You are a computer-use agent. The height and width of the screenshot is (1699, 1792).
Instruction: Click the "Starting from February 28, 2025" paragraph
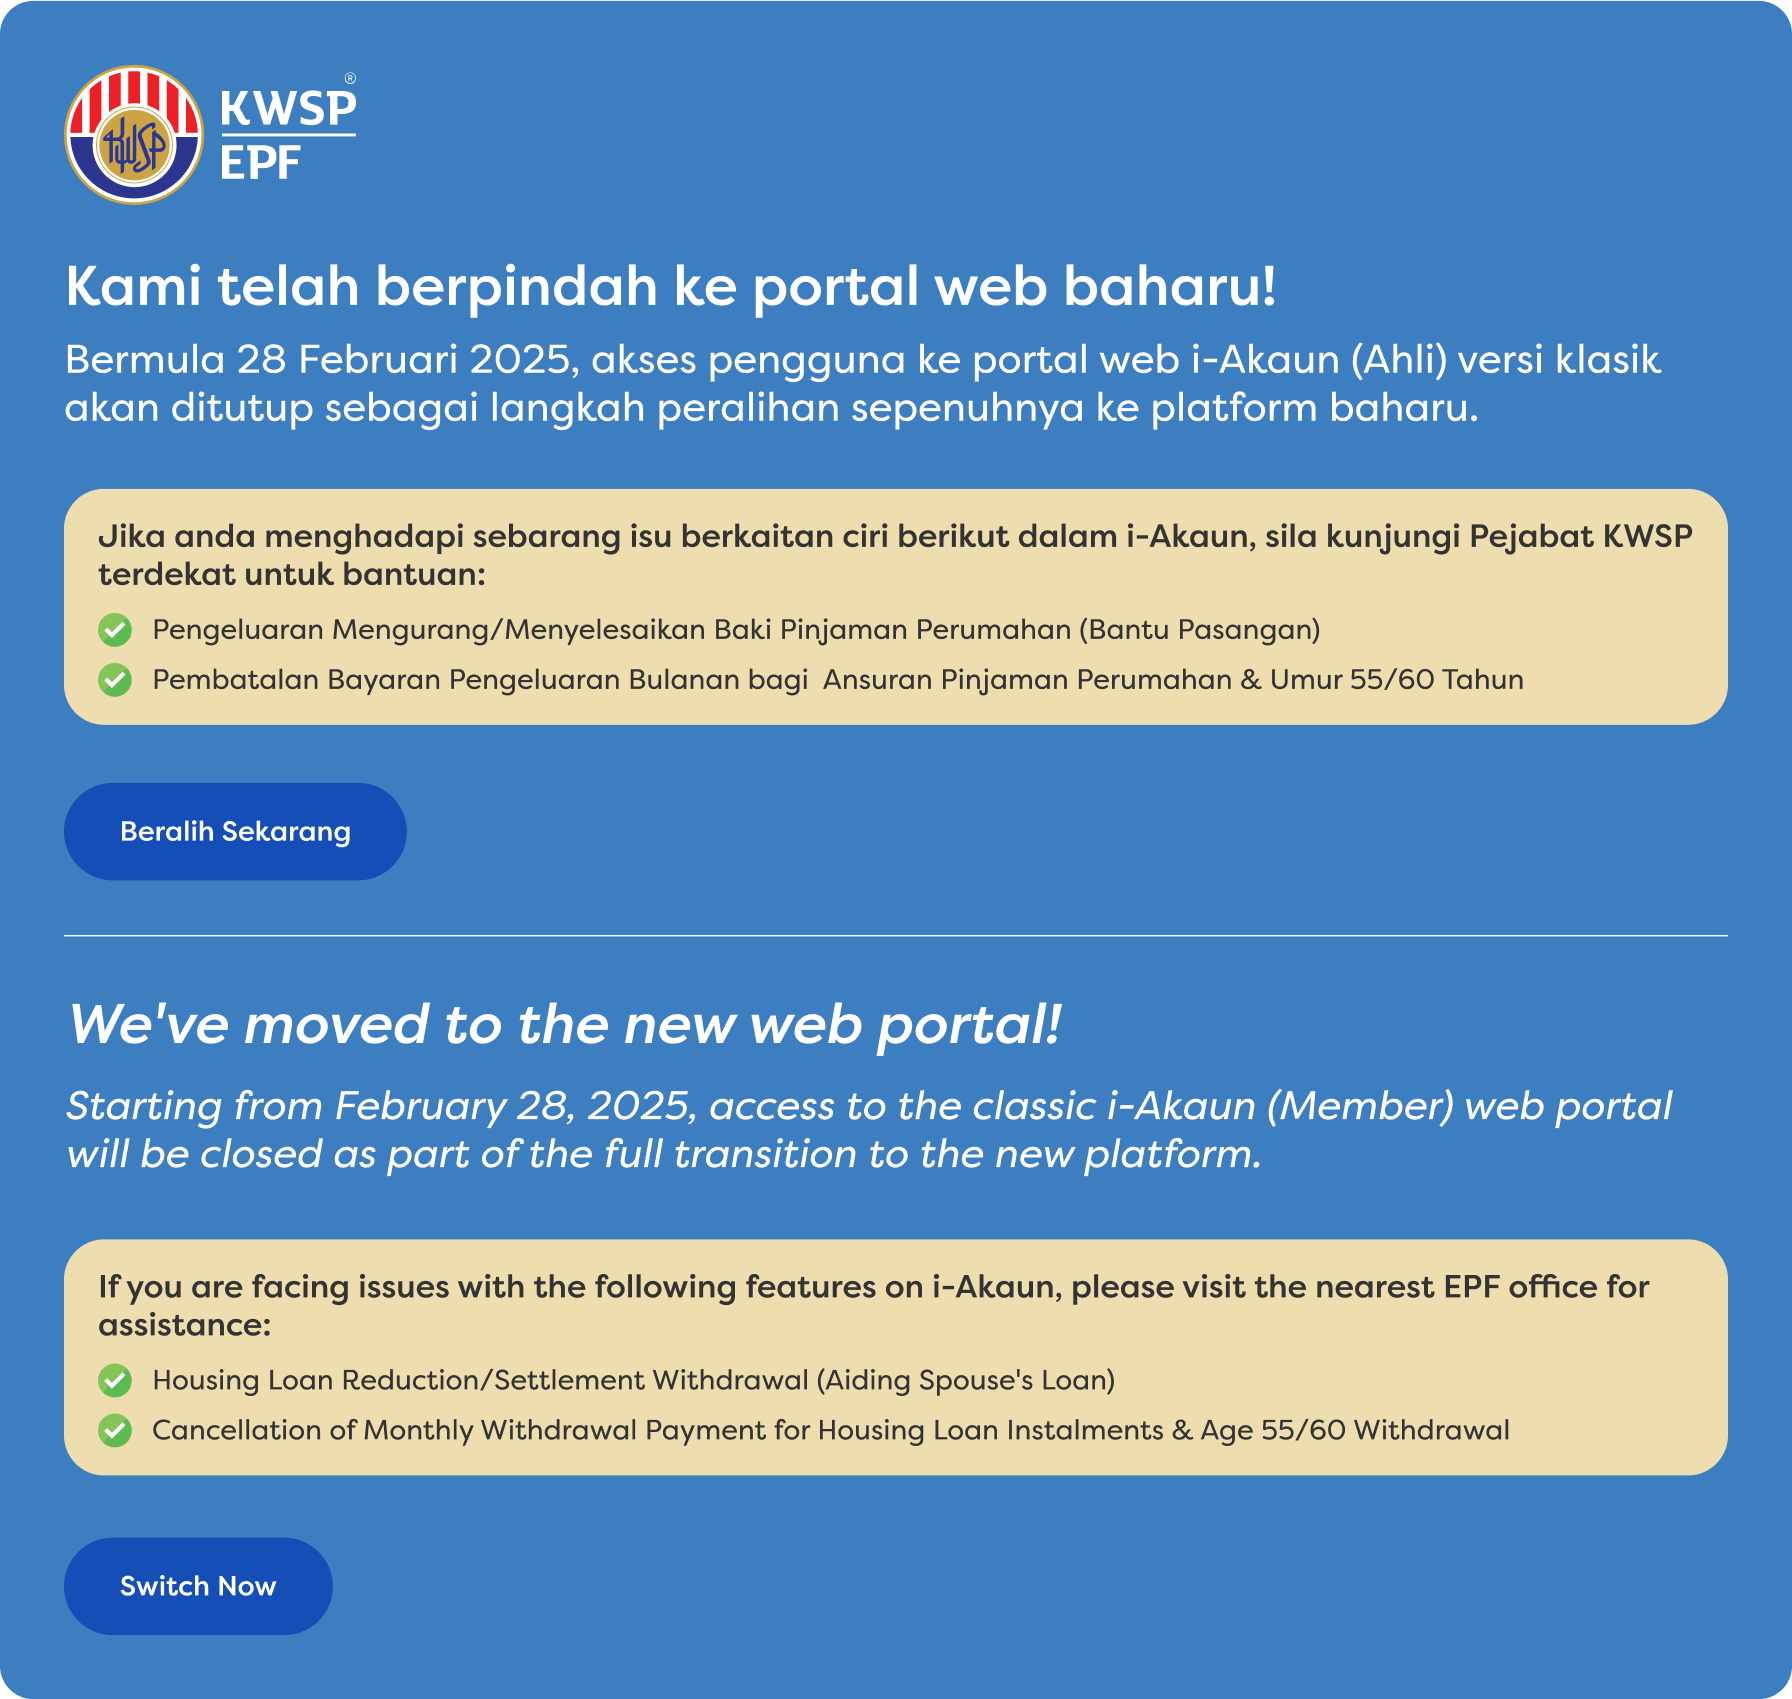click(x=868, y=1130)
